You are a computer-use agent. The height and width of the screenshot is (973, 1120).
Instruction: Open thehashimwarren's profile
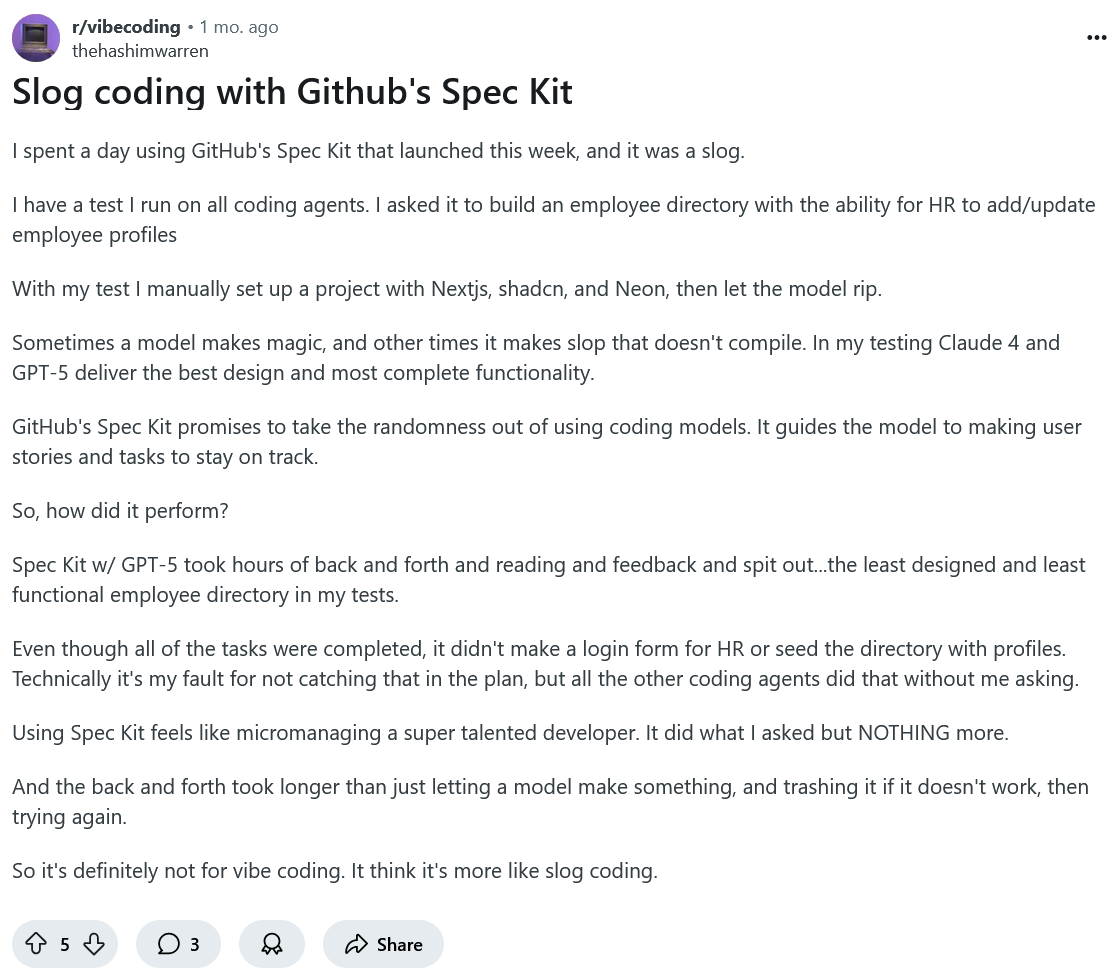pyautogui.click(x=140, y=50)
